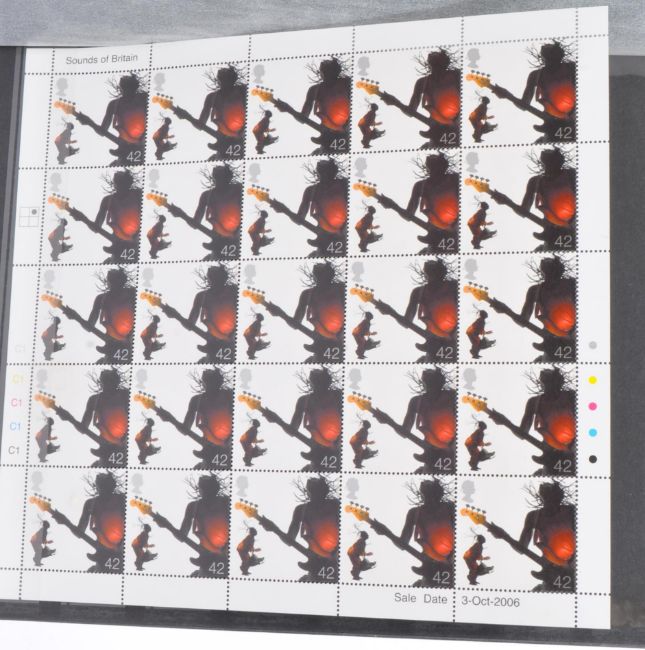Click the "Sale Date" label
Image resolution: width=645 pixels, height=650 pixels.
[420, 598]
